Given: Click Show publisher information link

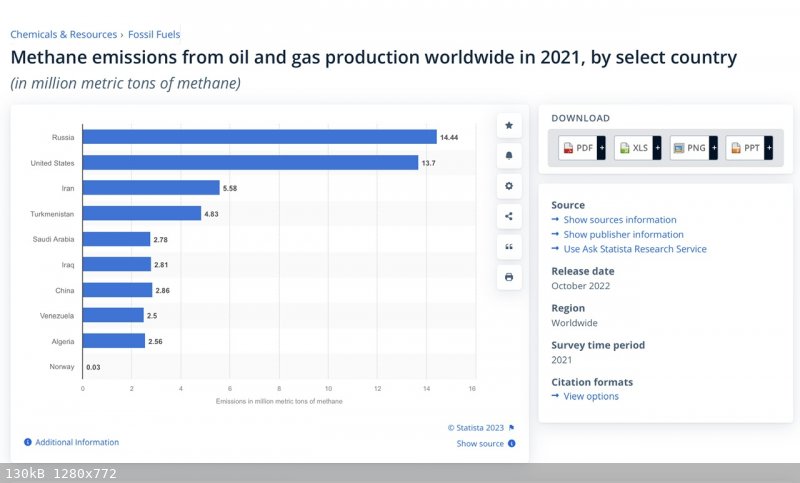Looking at the screenshot, I should pyautogui.click(x=623, y=235).
